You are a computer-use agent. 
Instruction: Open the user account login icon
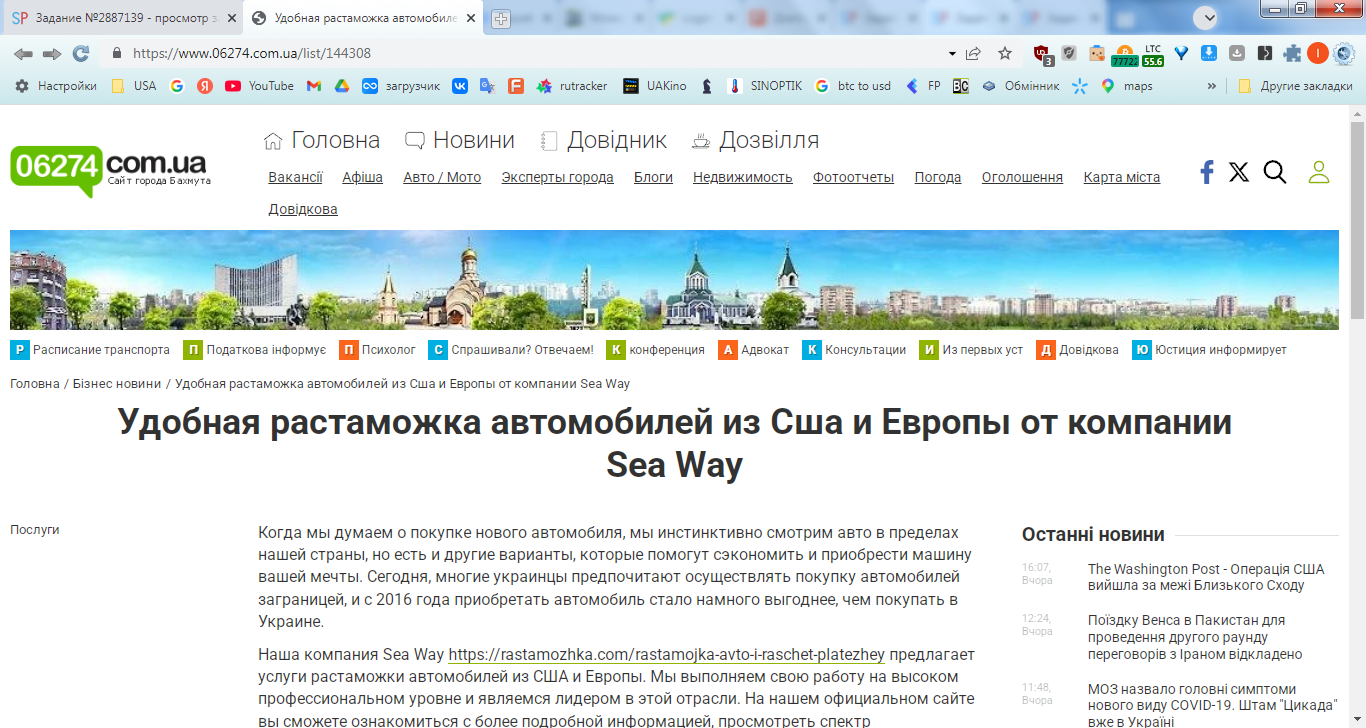pyautogui.click(x=1319, y=172)
